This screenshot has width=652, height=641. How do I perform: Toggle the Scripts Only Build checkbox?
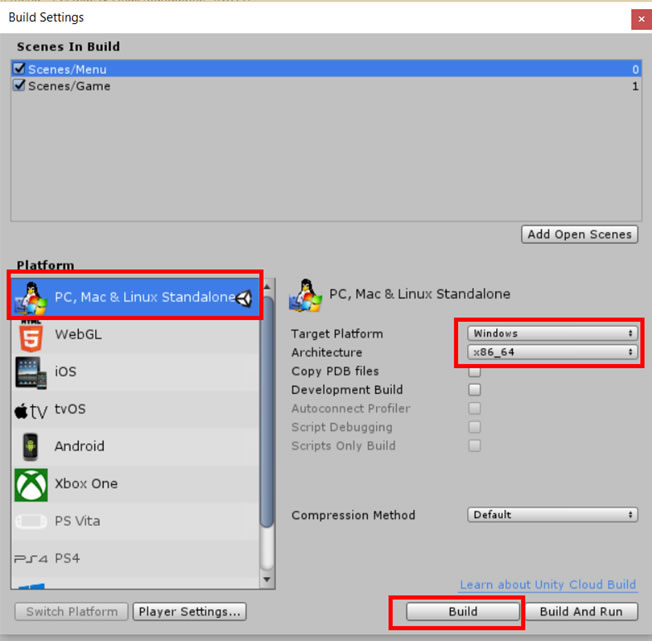474,446
